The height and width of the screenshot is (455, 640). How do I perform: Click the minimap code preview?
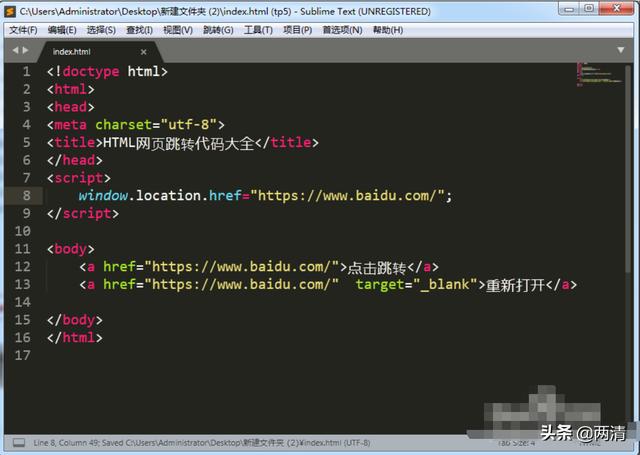pos(598,75)
